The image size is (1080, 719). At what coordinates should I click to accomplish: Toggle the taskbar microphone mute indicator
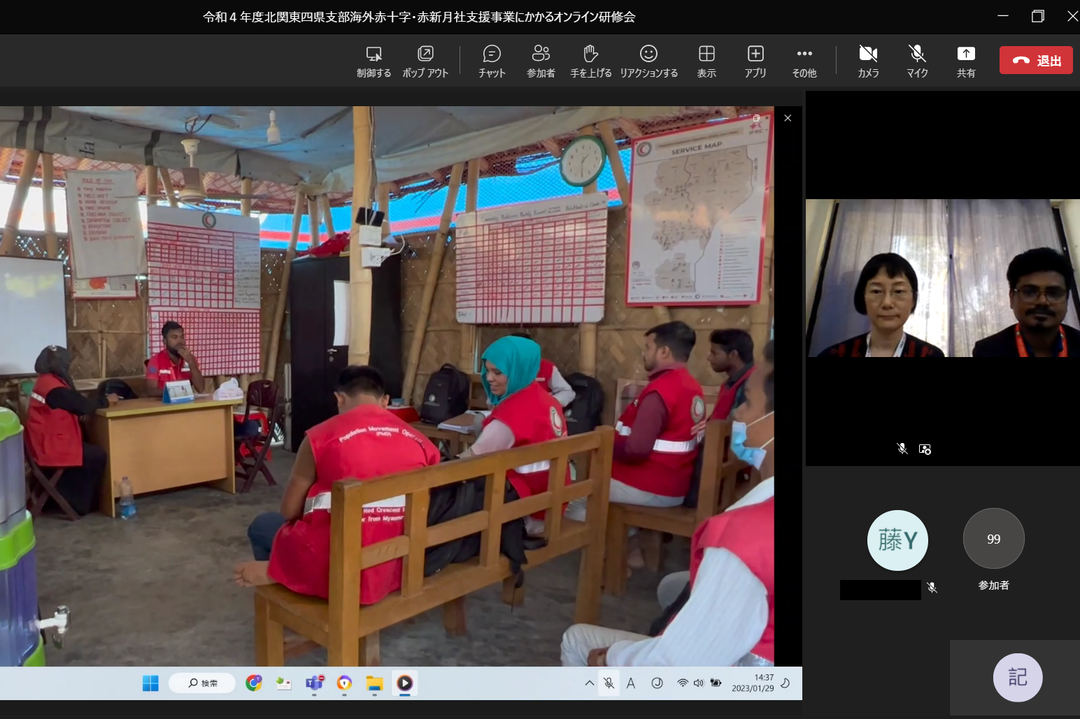(608, 683)
